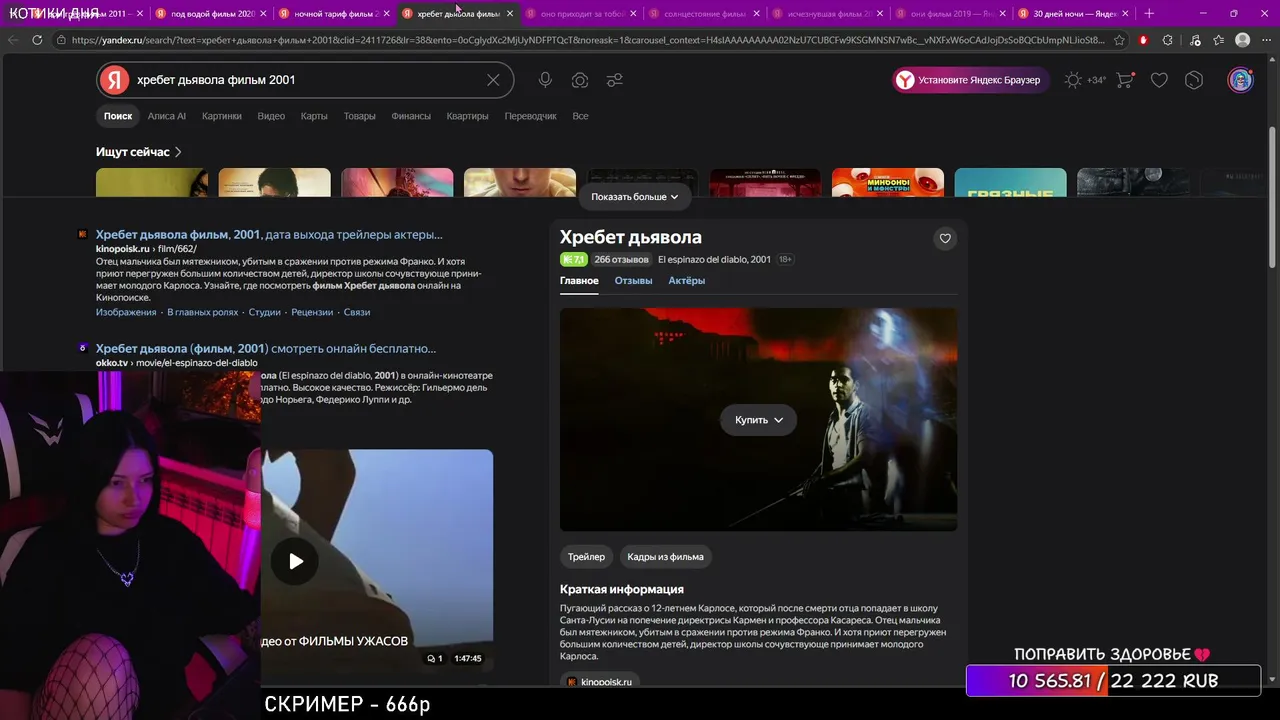
Task: Open the 'Актёры' tab in the movie card
Action: pyautogui.click(x=687, y=281)
